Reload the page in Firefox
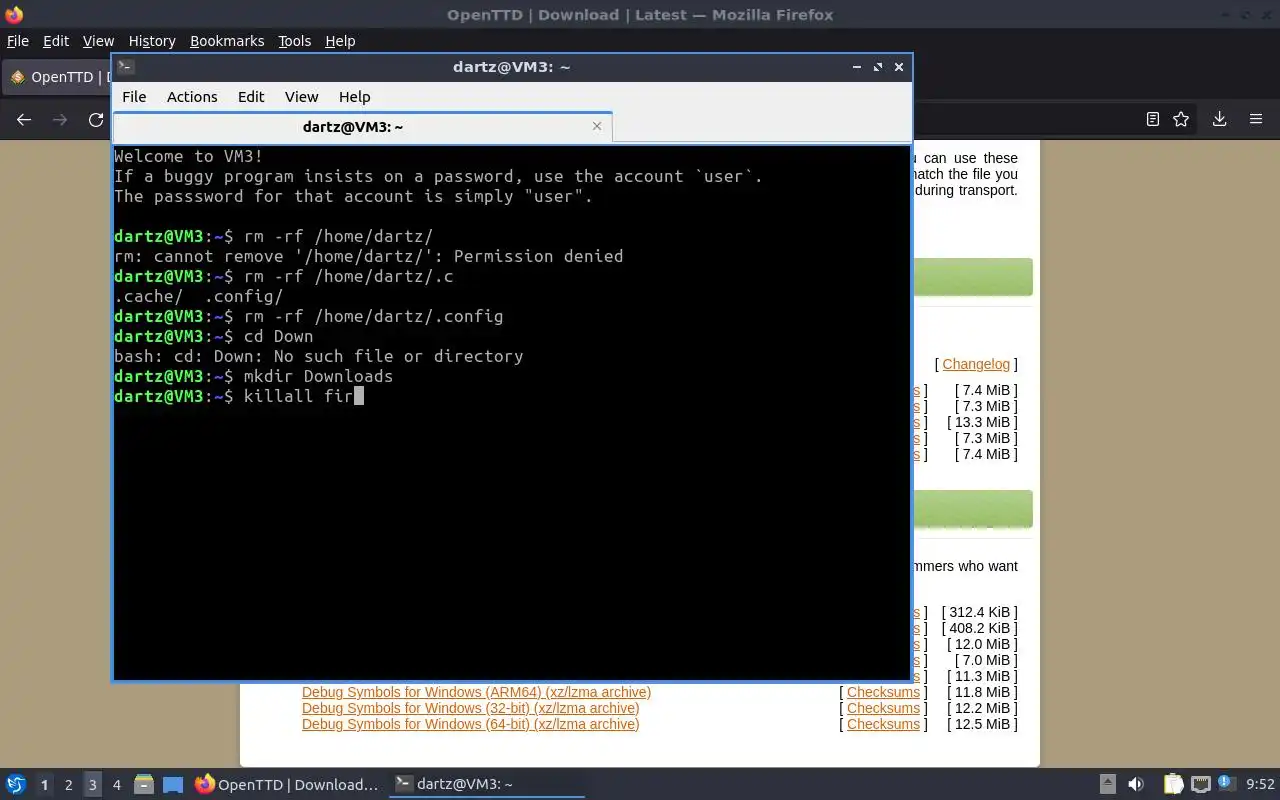1280x800 pixels. (96, 119)
